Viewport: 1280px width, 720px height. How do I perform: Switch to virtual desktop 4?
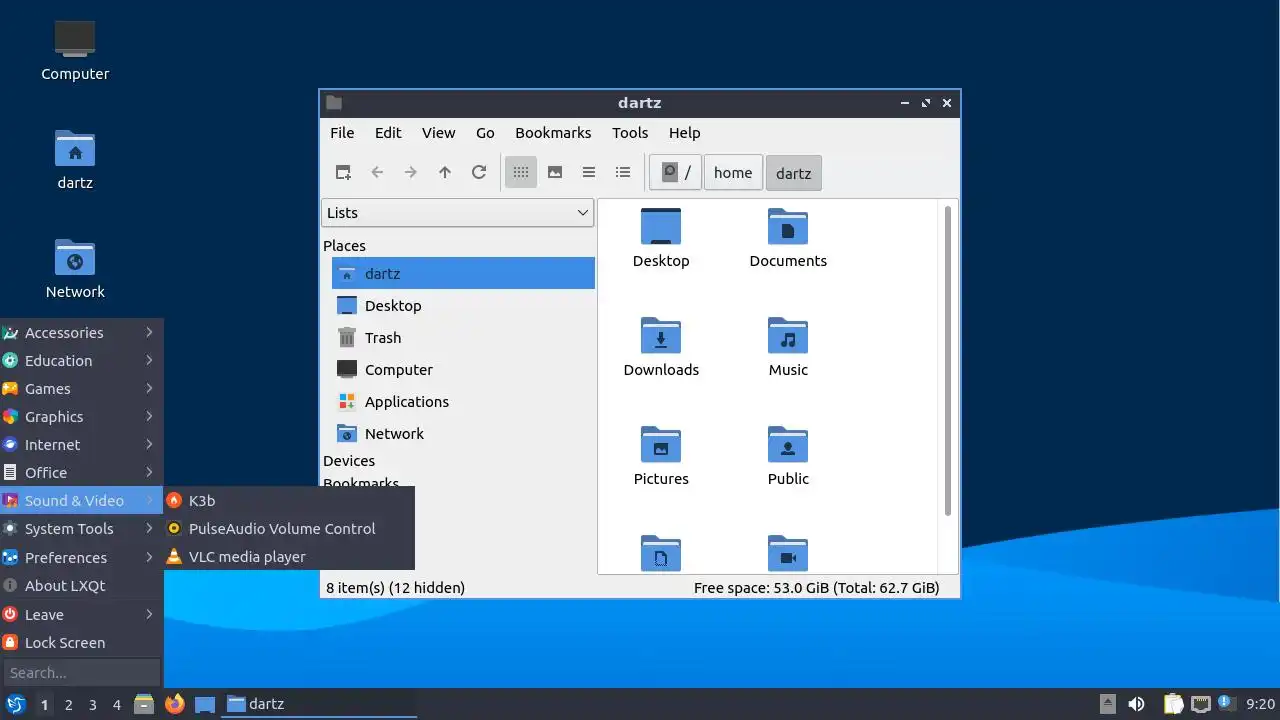(116, 705)
